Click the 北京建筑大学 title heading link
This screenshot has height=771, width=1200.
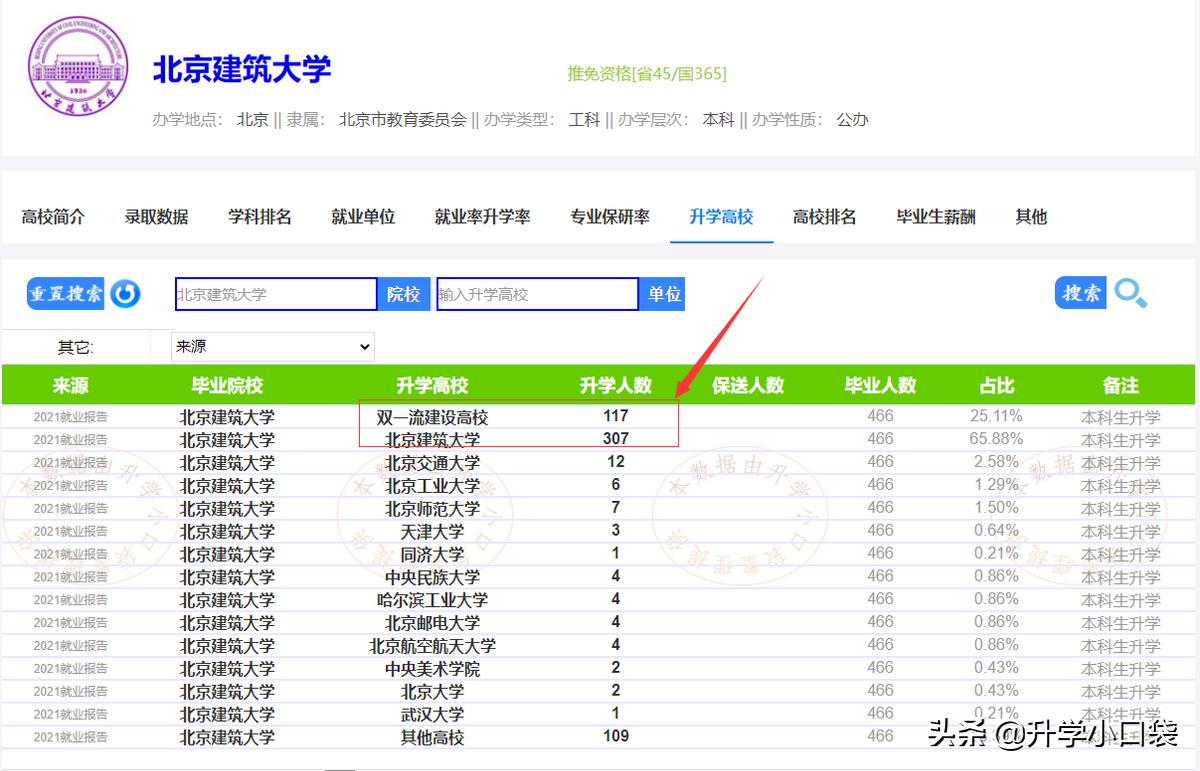243,68
